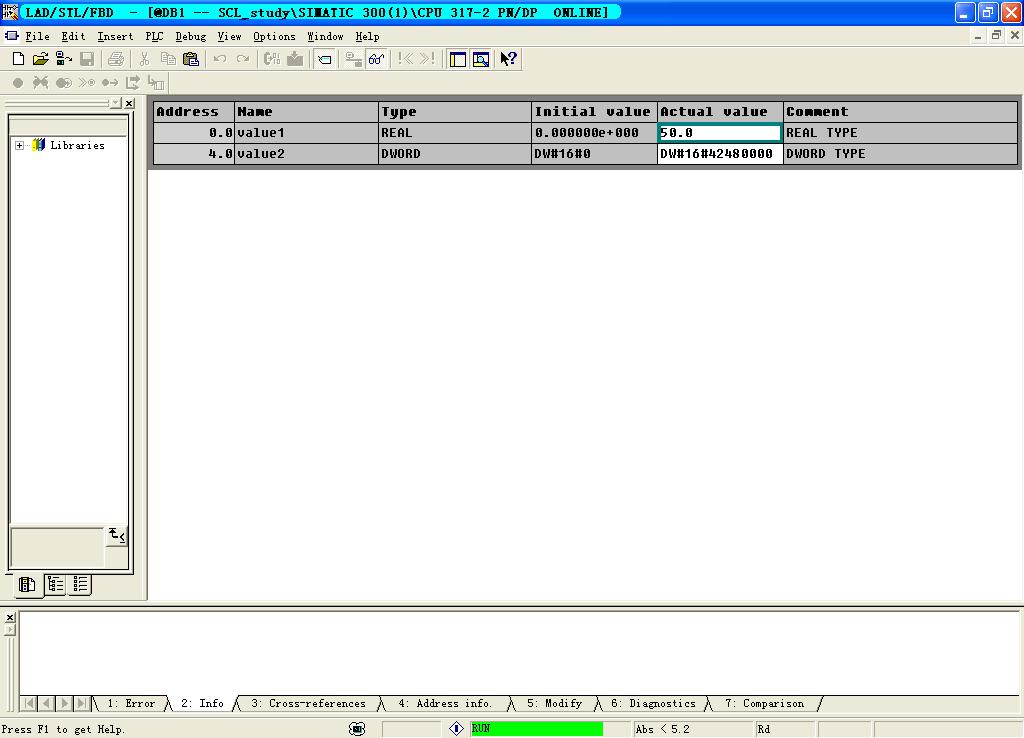Image resolution: width=1024 pixels, height=738 pixels.
Task: Click the Paste clipboard icon
Action: pyautogui.click(x=191, y=59)
